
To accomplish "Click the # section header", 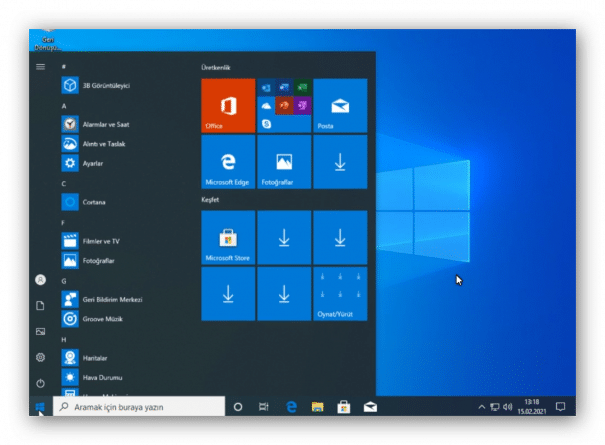I will coord(64,66).
